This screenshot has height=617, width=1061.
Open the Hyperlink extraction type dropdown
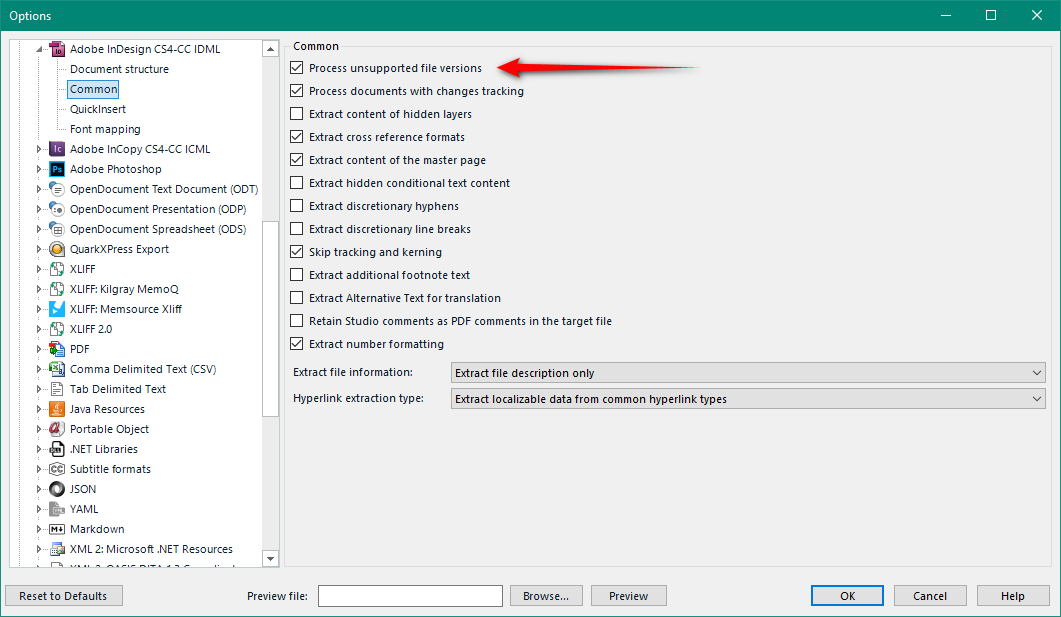tap(748, 398)
